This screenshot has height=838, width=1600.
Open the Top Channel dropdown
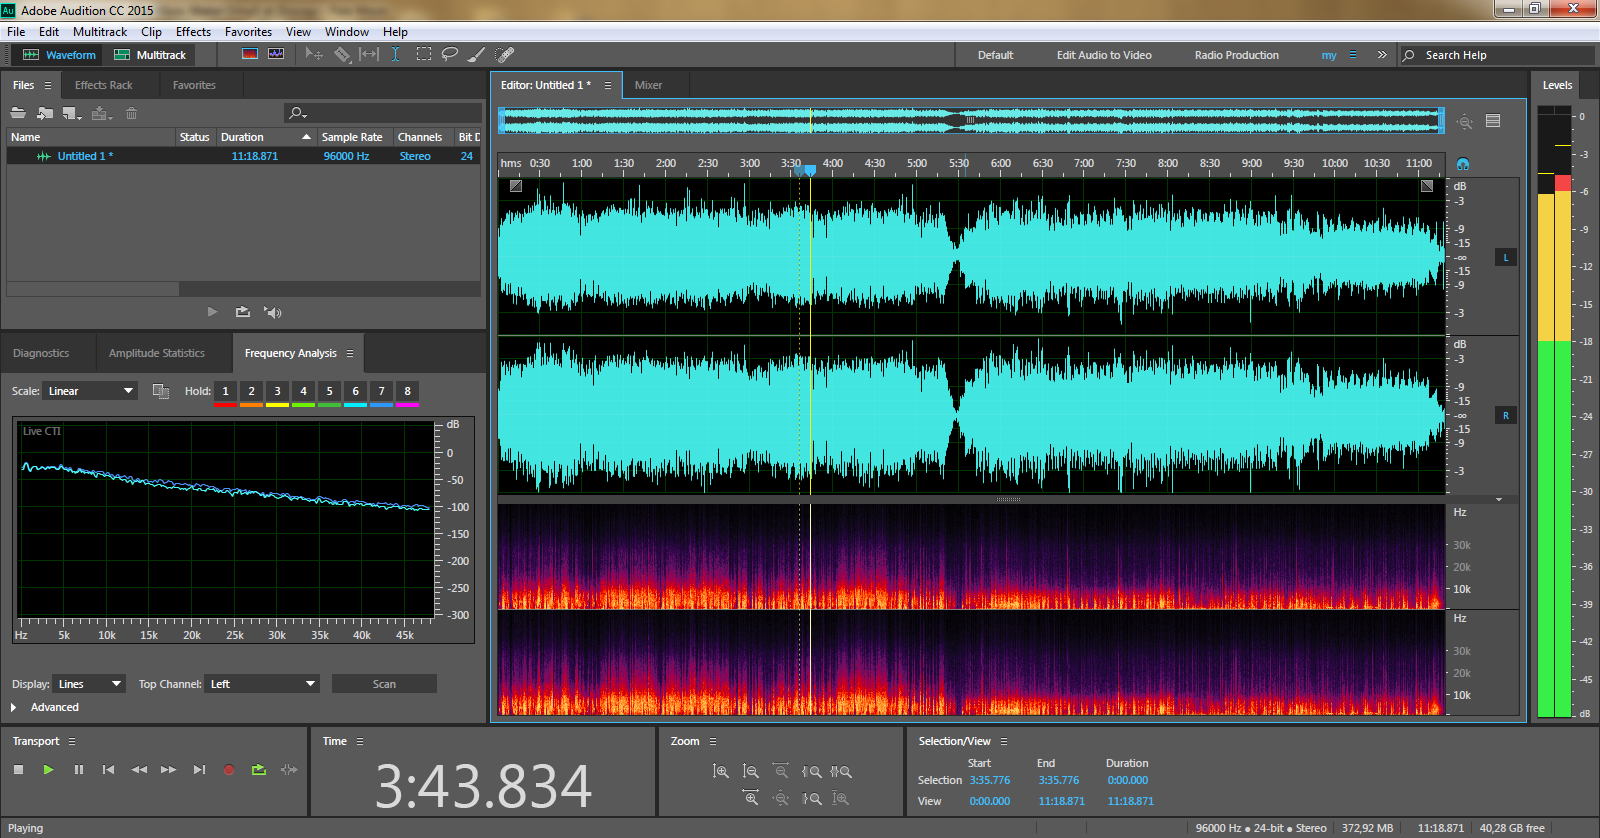(262, 684)
